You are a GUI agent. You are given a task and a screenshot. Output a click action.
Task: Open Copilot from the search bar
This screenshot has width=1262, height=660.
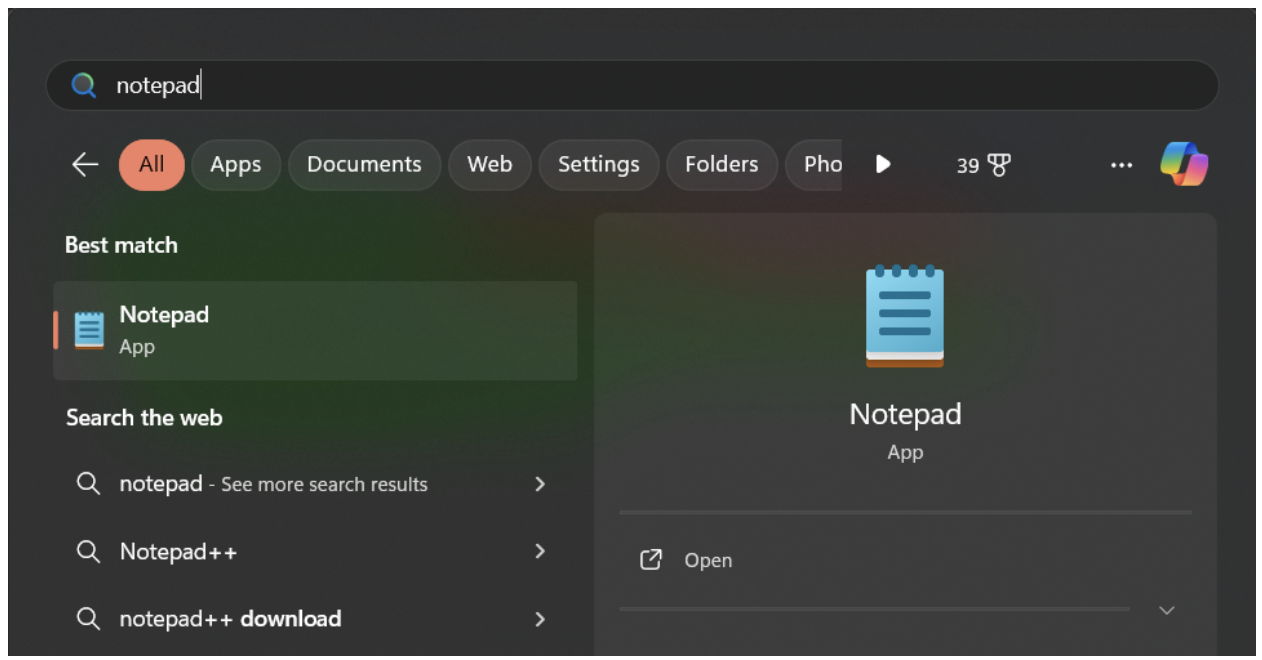(1185, 164)
